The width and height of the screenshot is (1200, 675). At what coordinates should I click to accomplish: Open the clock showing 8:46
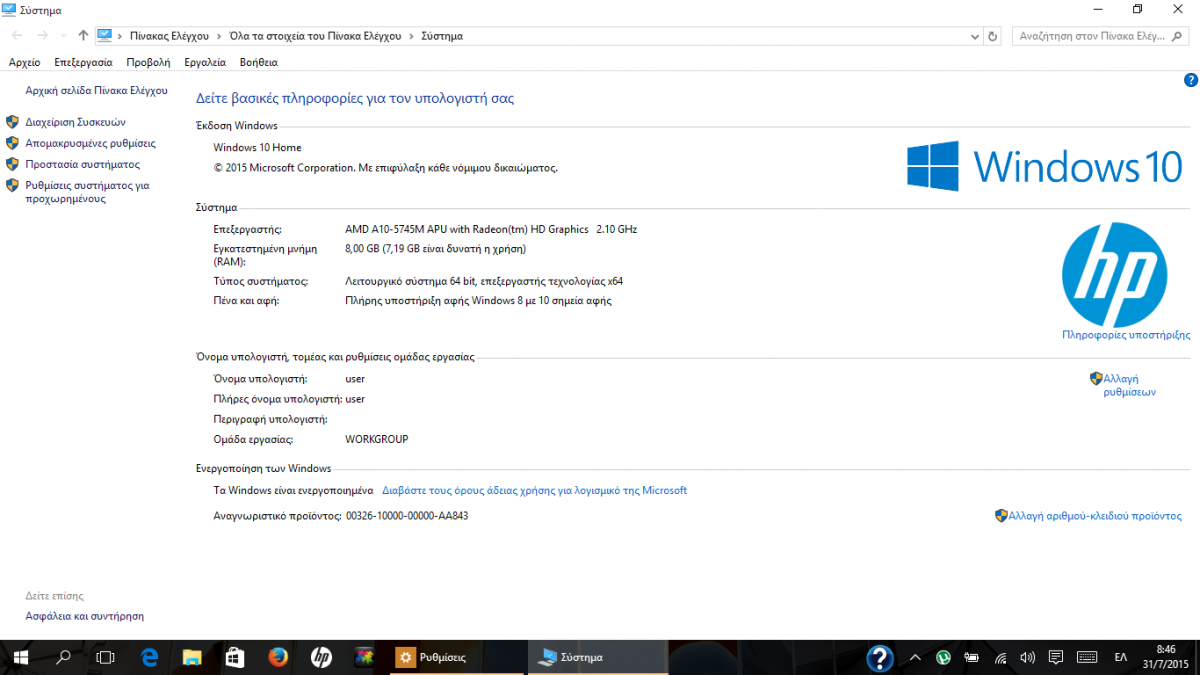[1166, 657]
